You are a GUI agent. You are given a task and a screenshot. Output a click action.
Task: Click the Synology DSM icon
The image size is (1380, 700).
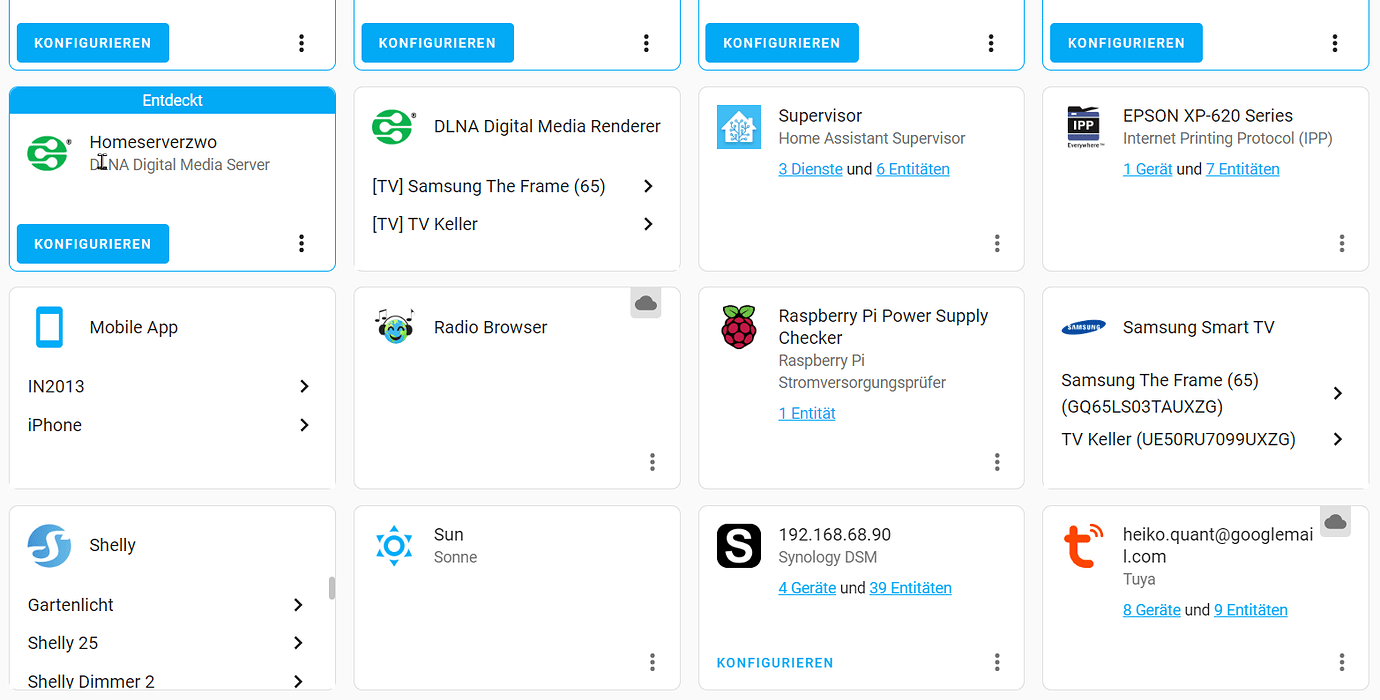click(738, 545)
